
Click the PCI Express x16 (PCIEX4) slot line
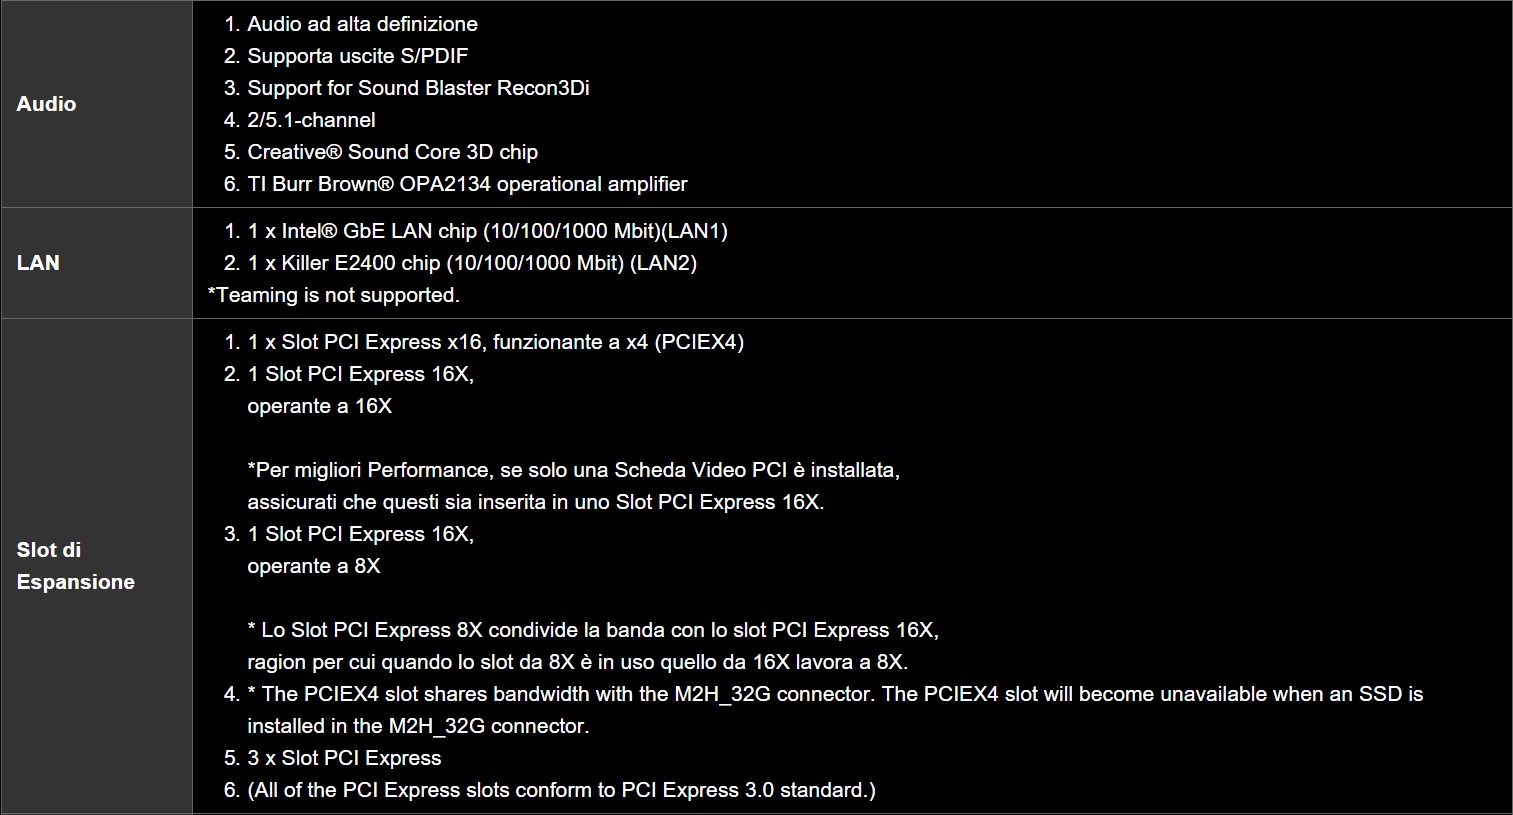495,342
